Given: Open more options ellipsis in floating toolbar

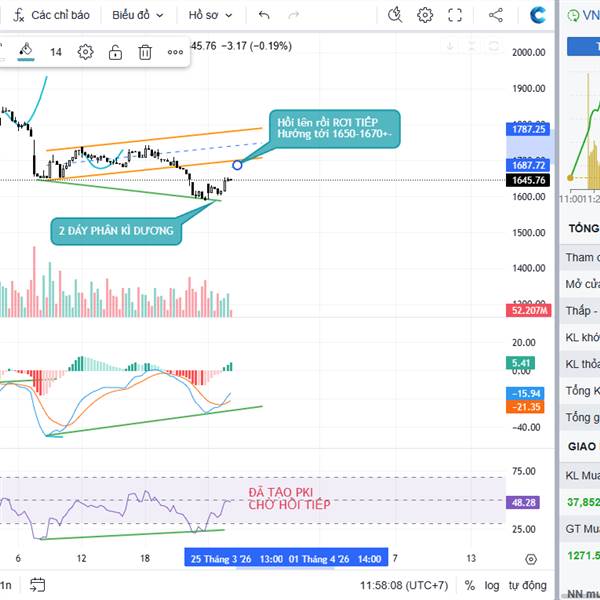Looking at the screenshot, I should click(x=175, y=52).
